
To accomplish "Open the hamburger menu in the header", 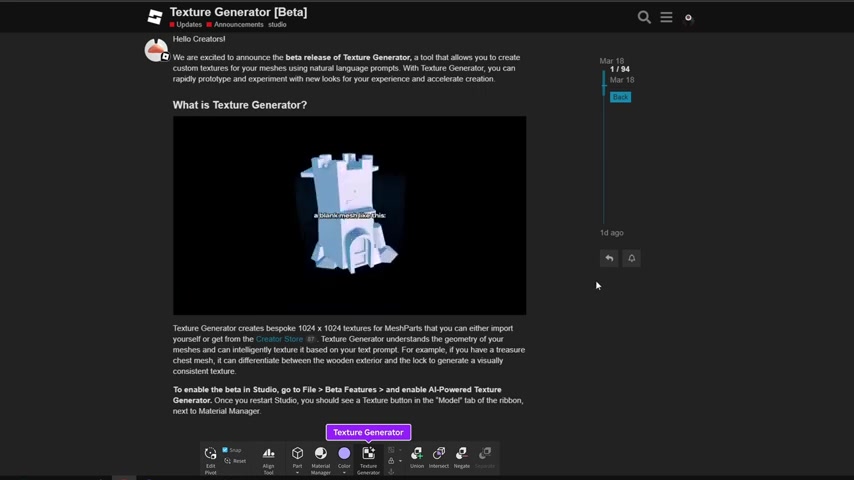I will point(666,17).
